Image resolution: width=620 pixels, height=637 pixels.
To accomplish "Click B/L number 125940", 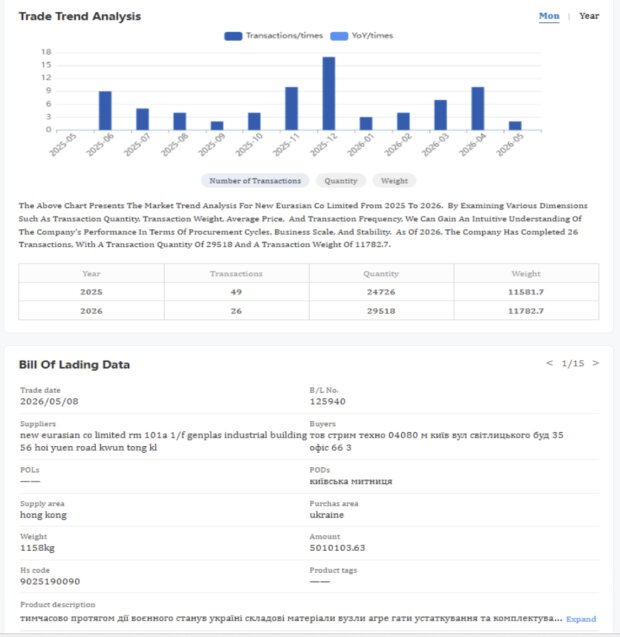I will (327, 401).
